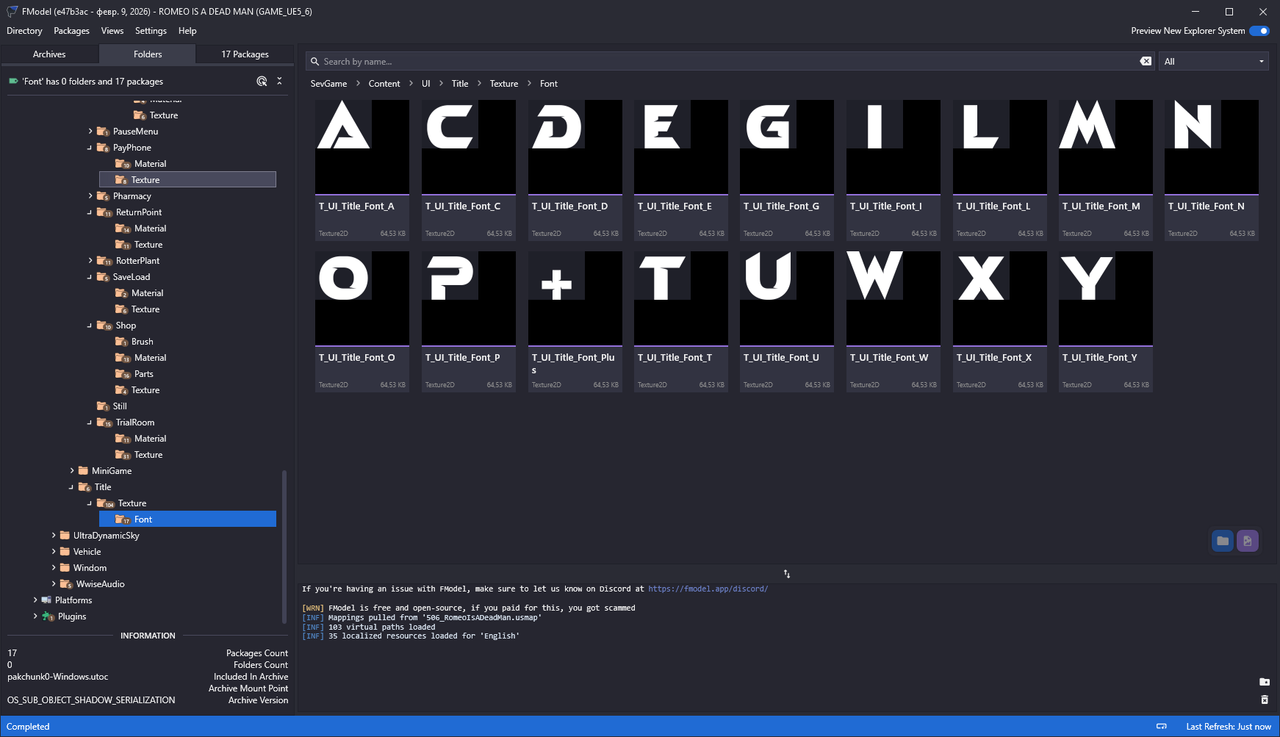Screen dimensions: 1280x737
Task: Switch to the Folders tab
Action: pos(147,54)
